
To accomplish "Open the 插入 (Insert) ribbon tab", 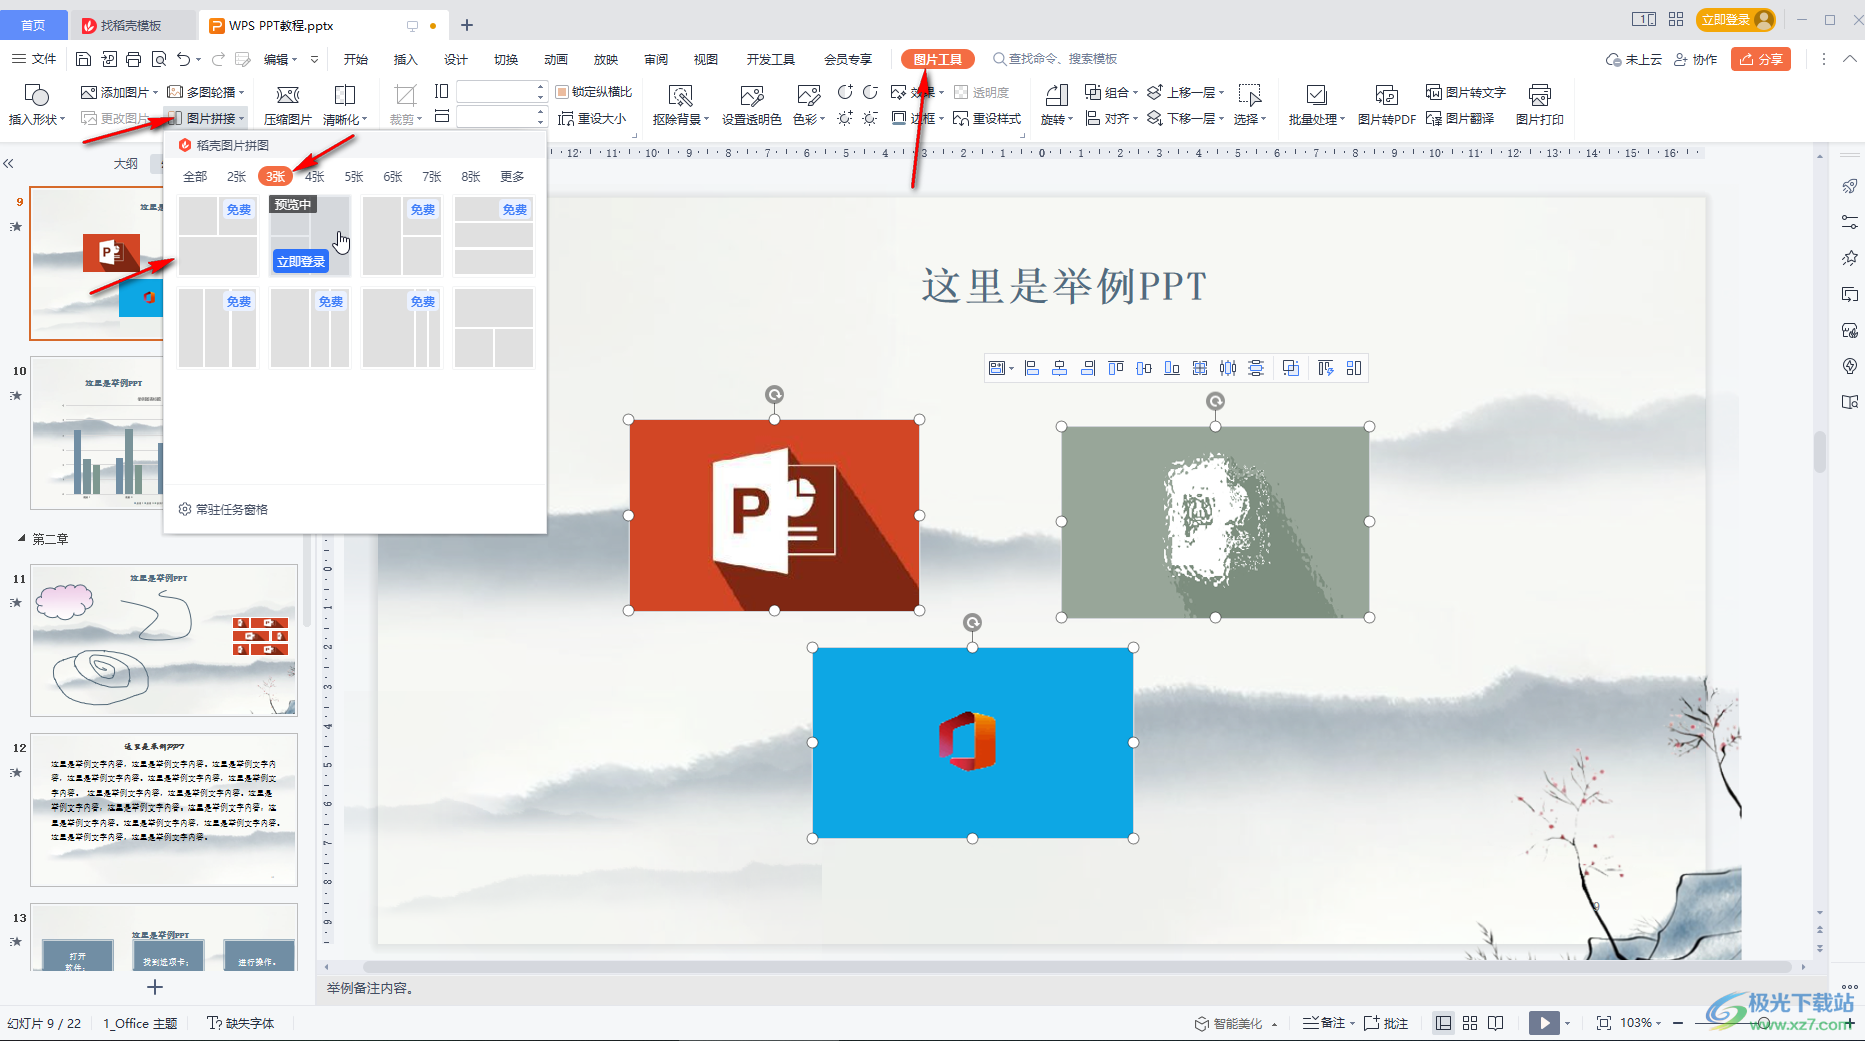I will [406, 59].
